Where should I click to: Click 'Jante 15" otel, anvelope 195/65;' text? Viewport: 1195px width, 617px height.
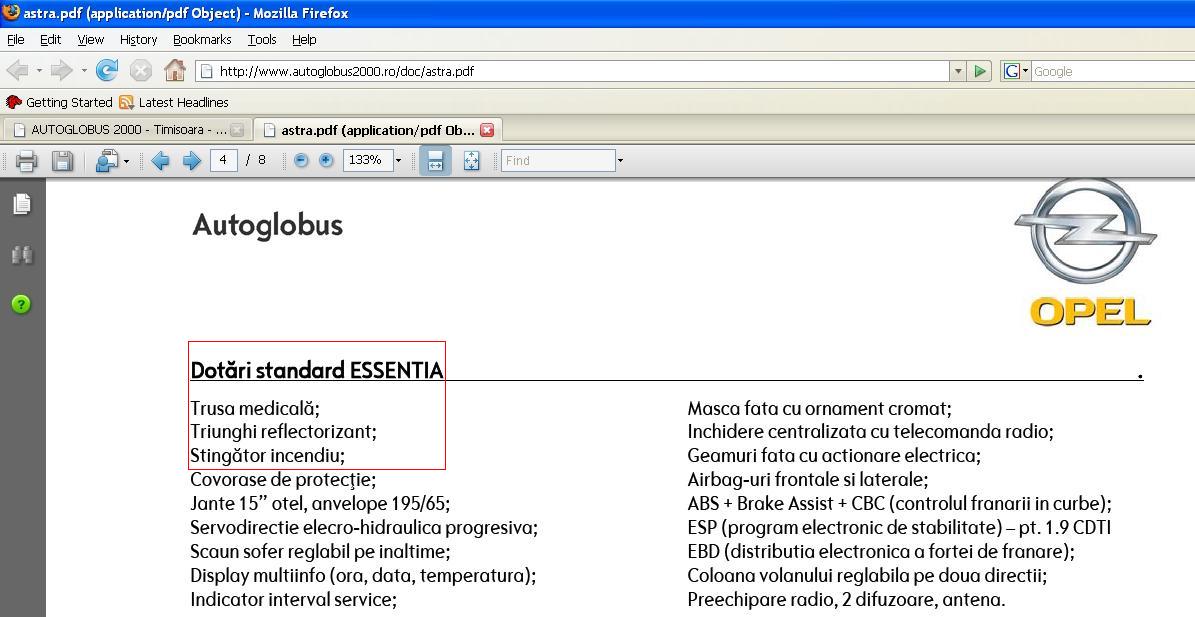pyautogui.click(x=320, y=504)
